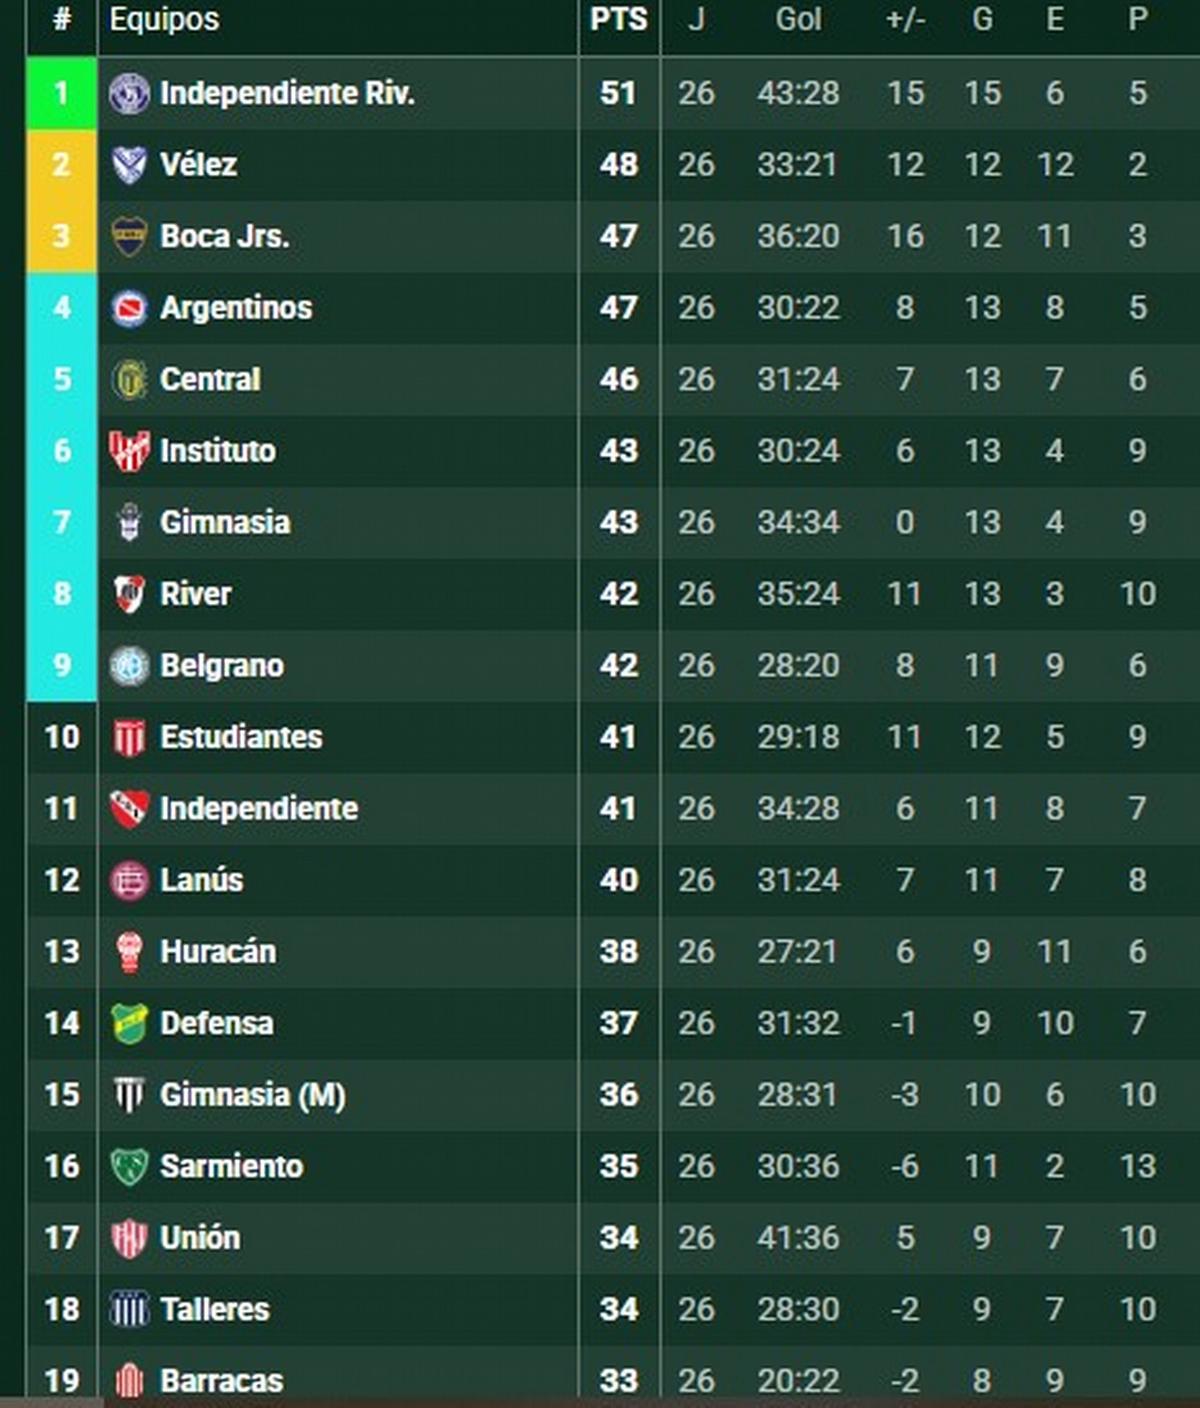Click the yellow position 2 marker
The height and width of the screenshot is (1408, 1200).
[62, 165]
